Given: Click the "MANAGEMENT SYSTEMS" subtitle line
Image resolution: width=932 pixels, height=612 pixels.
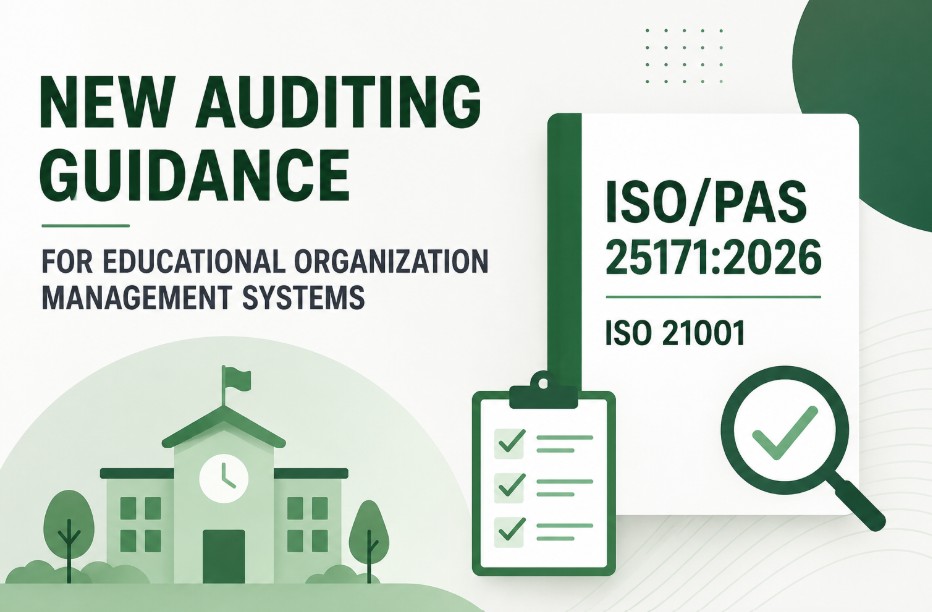Looking at the screenshot, I should (203, 296).
